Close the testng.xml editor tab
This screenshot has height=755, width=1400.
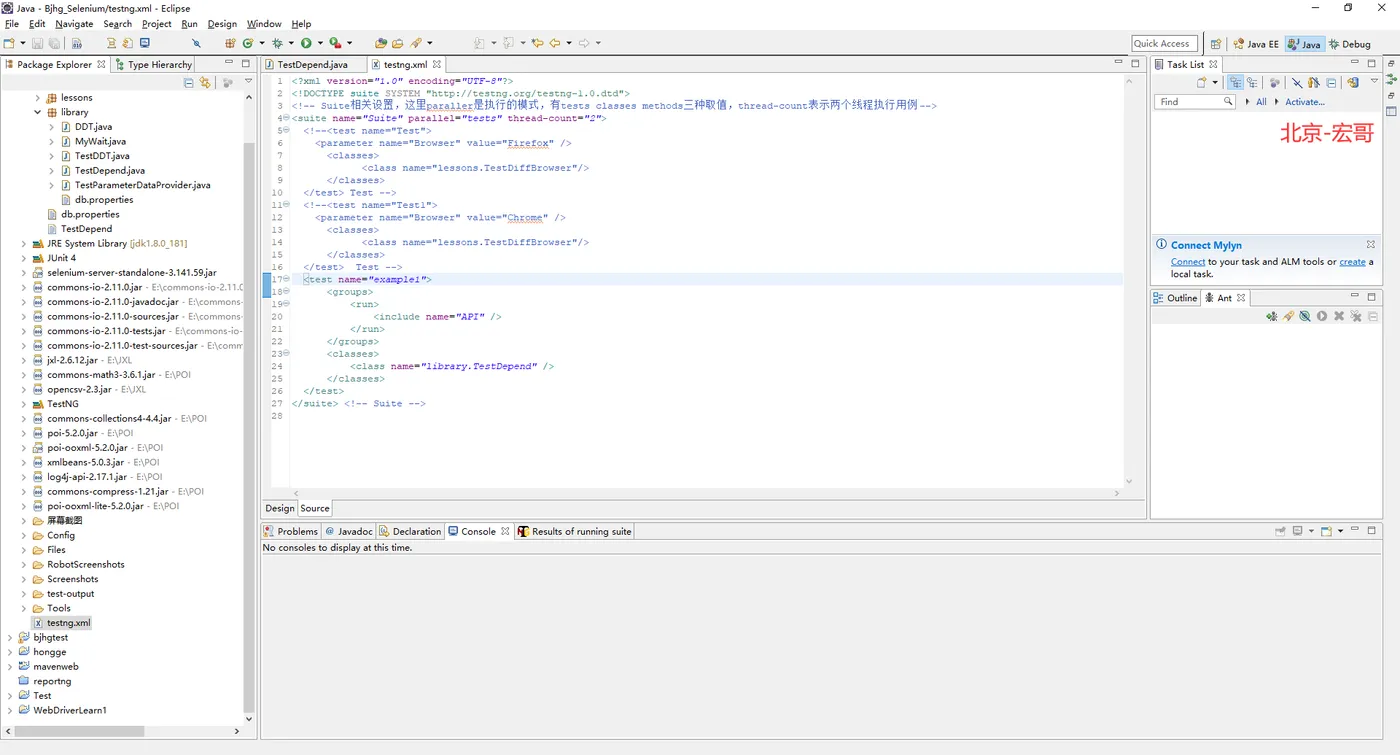pos(437,64)
